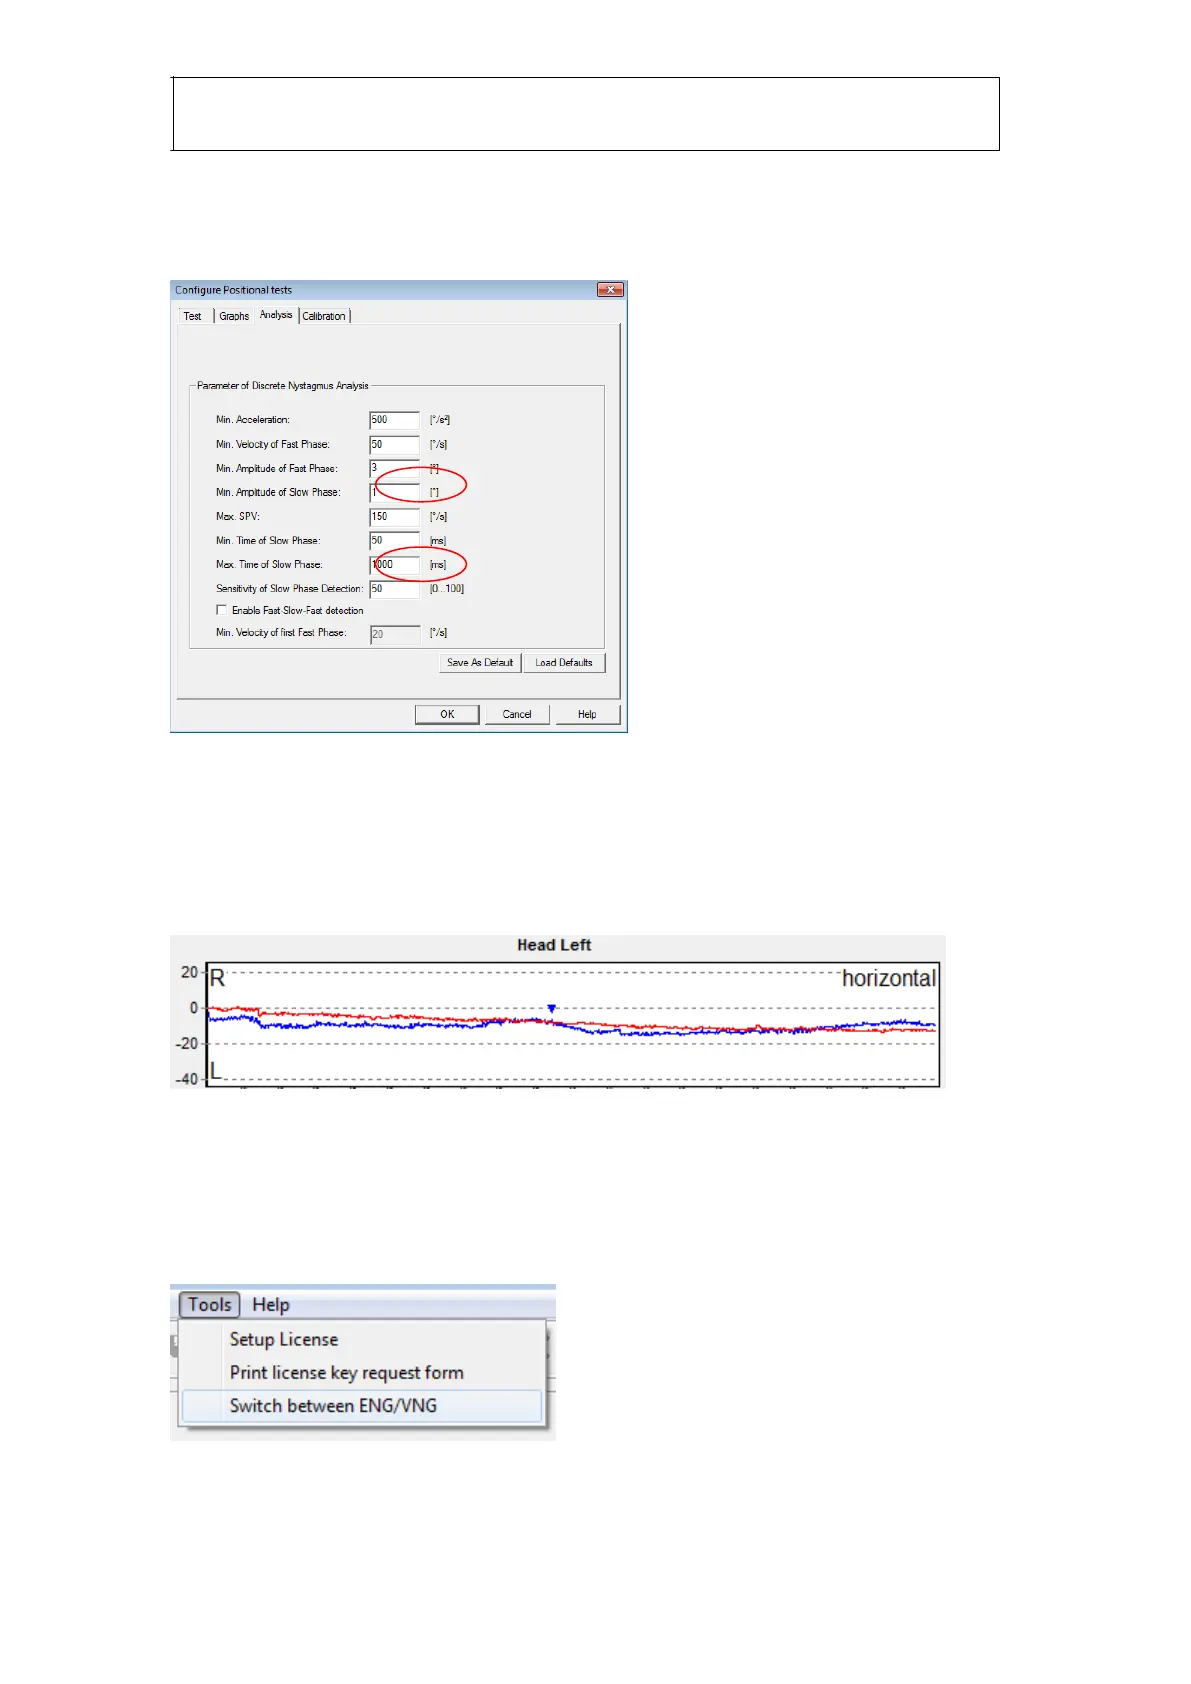Open Help in the configuration dialog
The image size is (1191, 1684).
(x=587, y=714)
